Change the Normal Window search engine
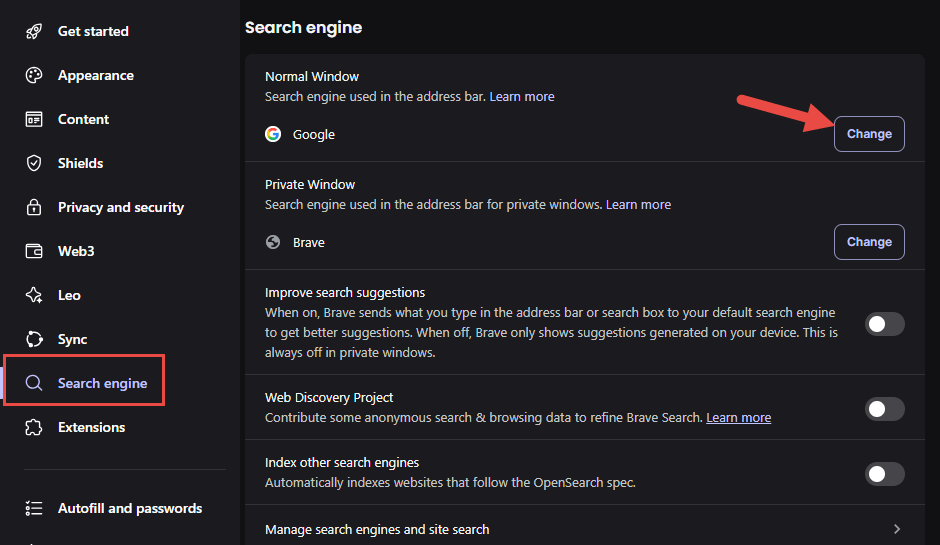Viewport: 940px width, 545px height. pos(869,134)
